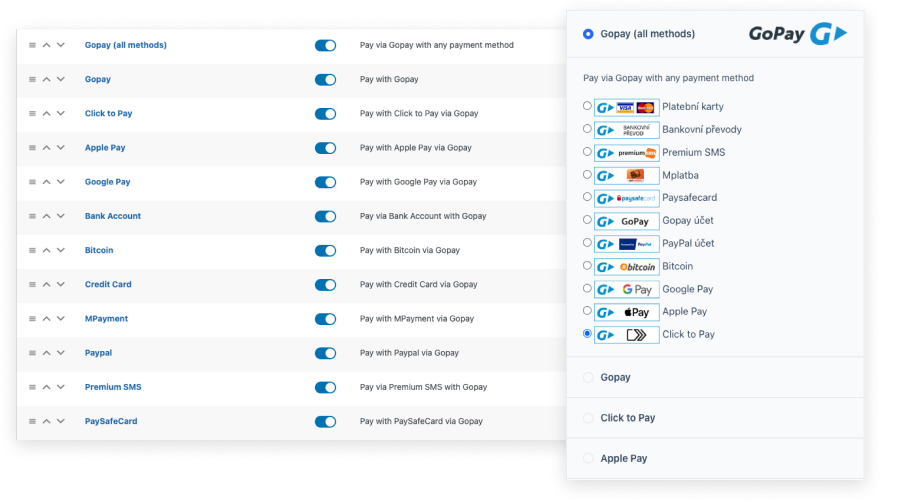
Task: Open the Gopay (all methods) settings link
Action: (126, 45)
